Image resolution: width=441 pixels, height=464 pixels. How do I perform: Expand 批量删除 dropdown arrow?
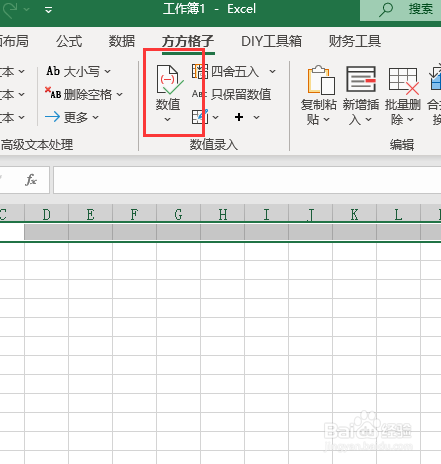[x=410, y=119]
